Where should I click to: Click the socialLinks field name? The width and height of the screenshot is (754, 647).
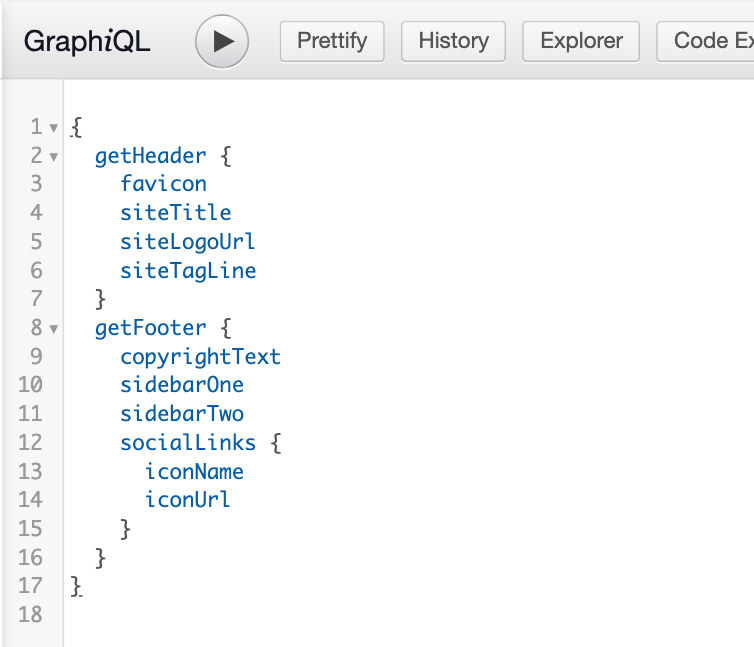click(188, 443)
